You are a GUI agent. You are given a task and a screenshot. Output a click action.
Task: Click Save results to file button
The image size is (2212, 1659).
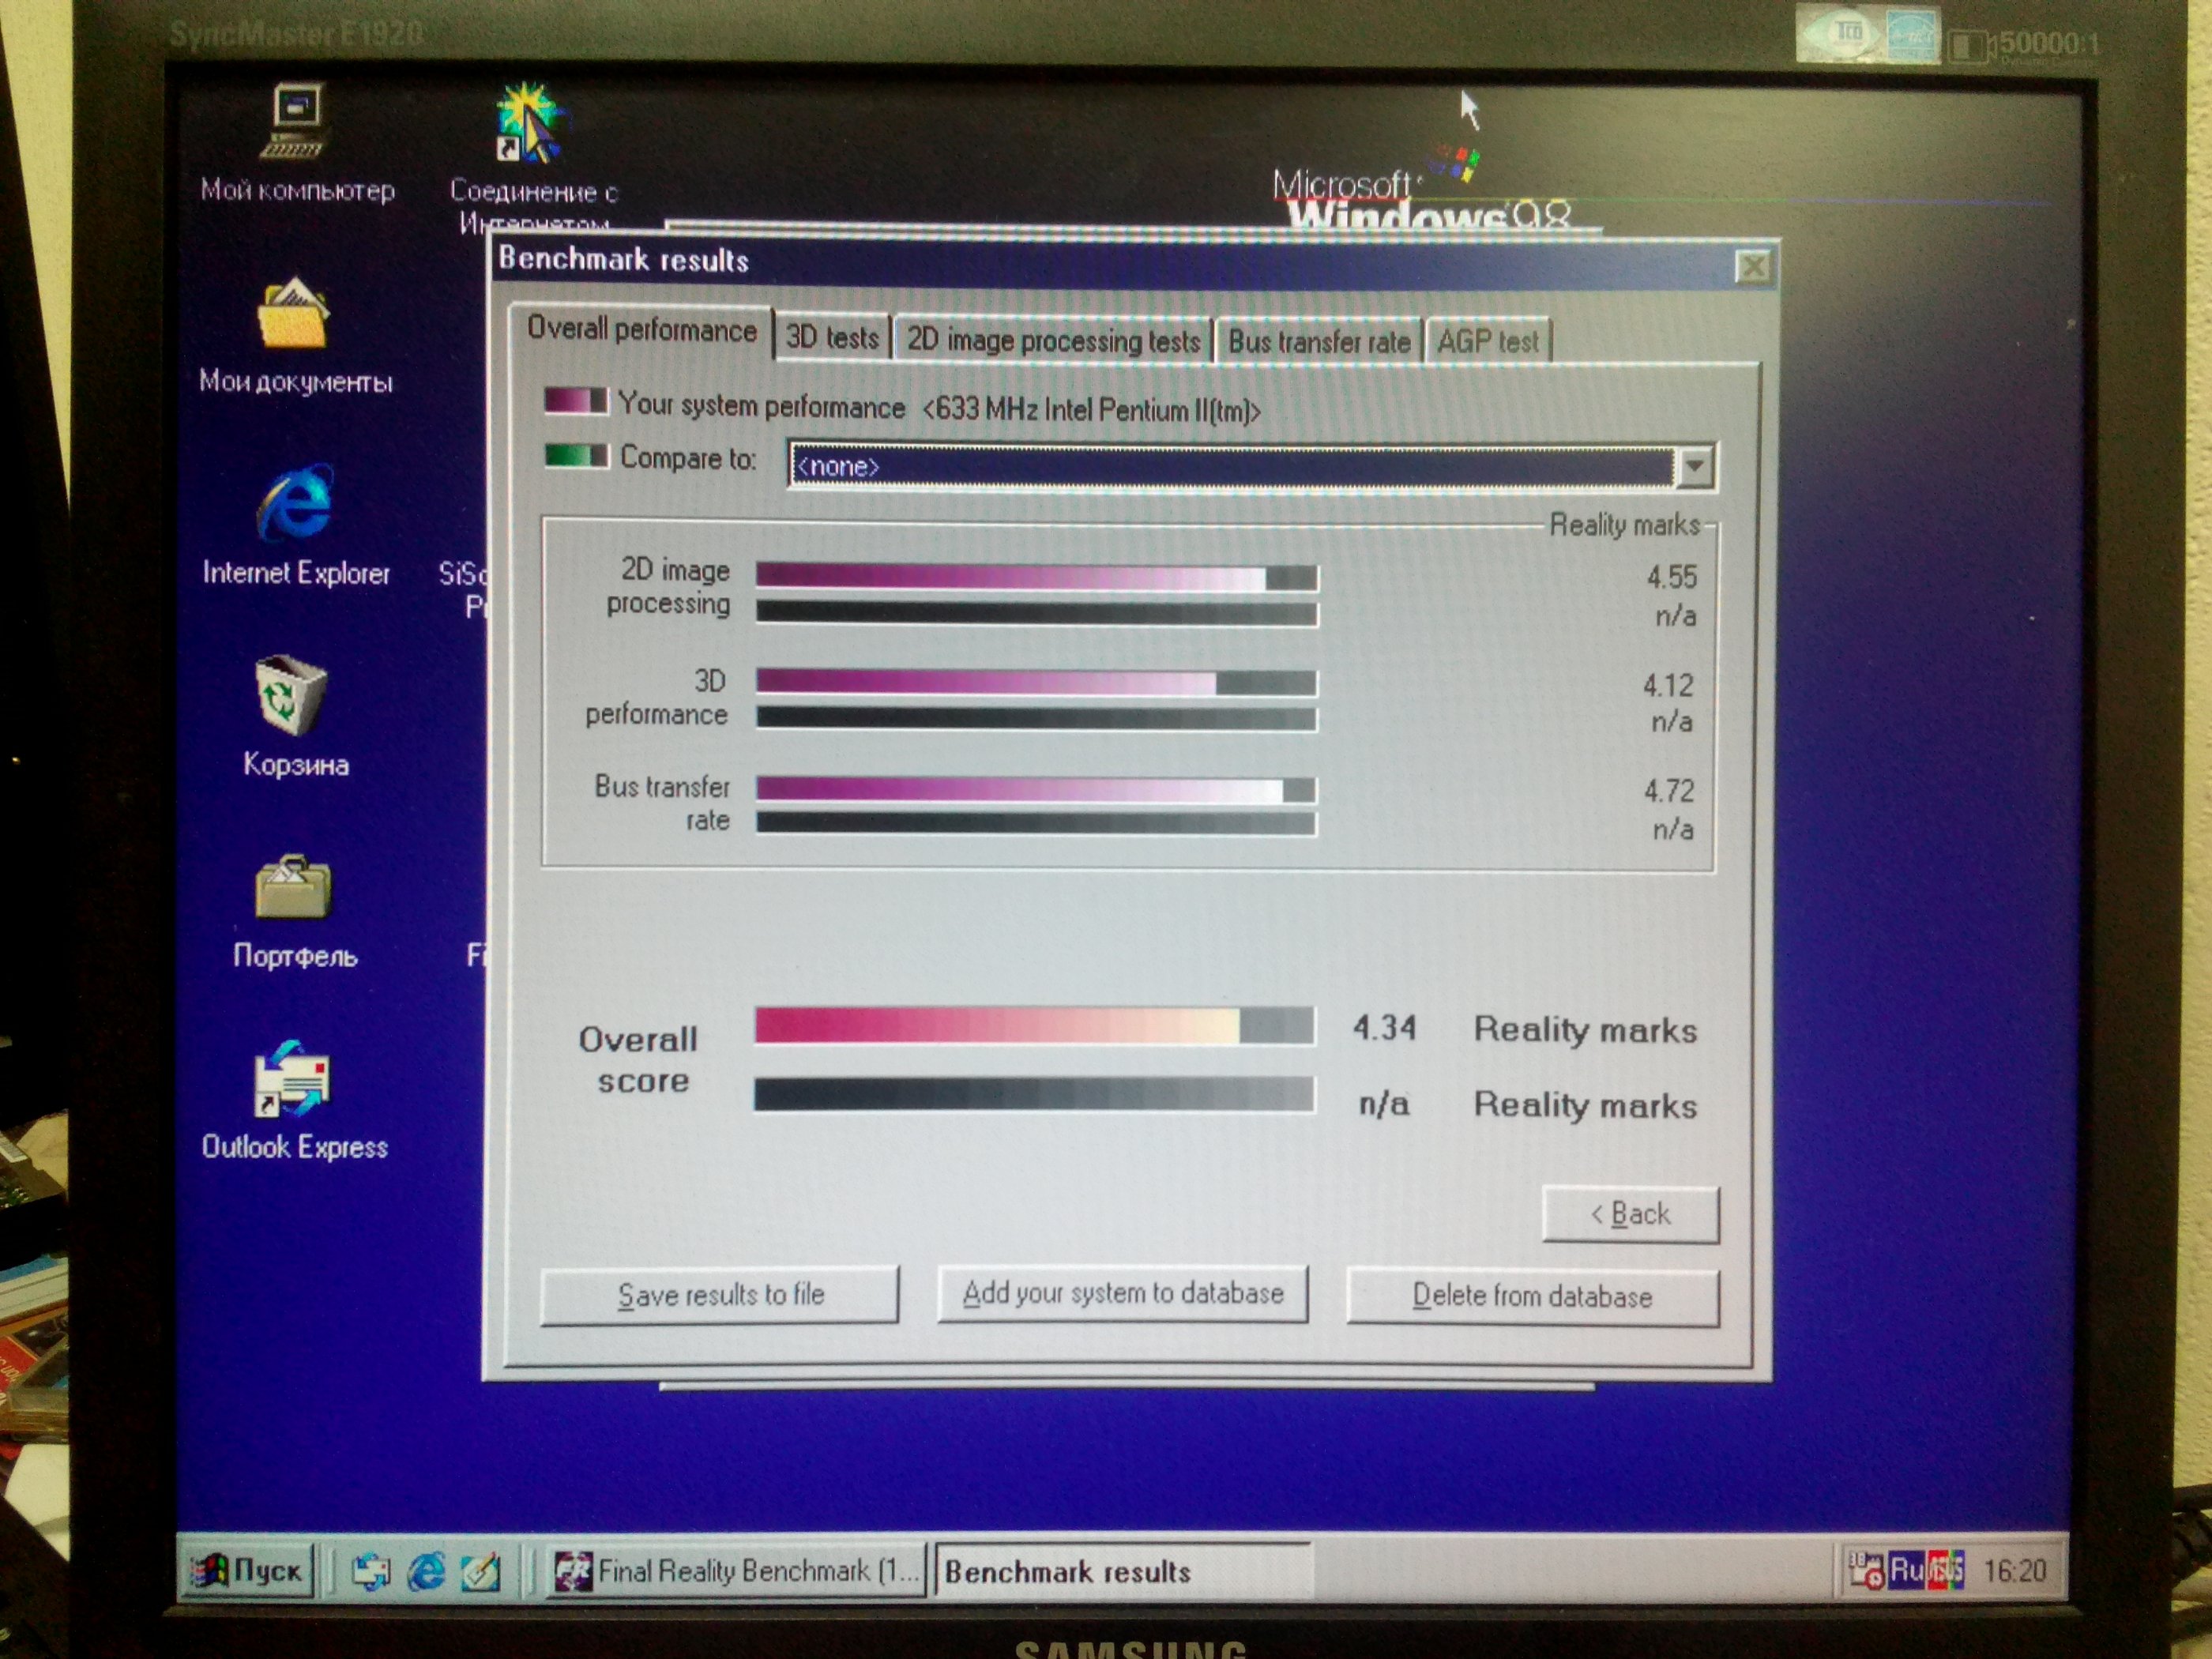(x=719, y=1295)
